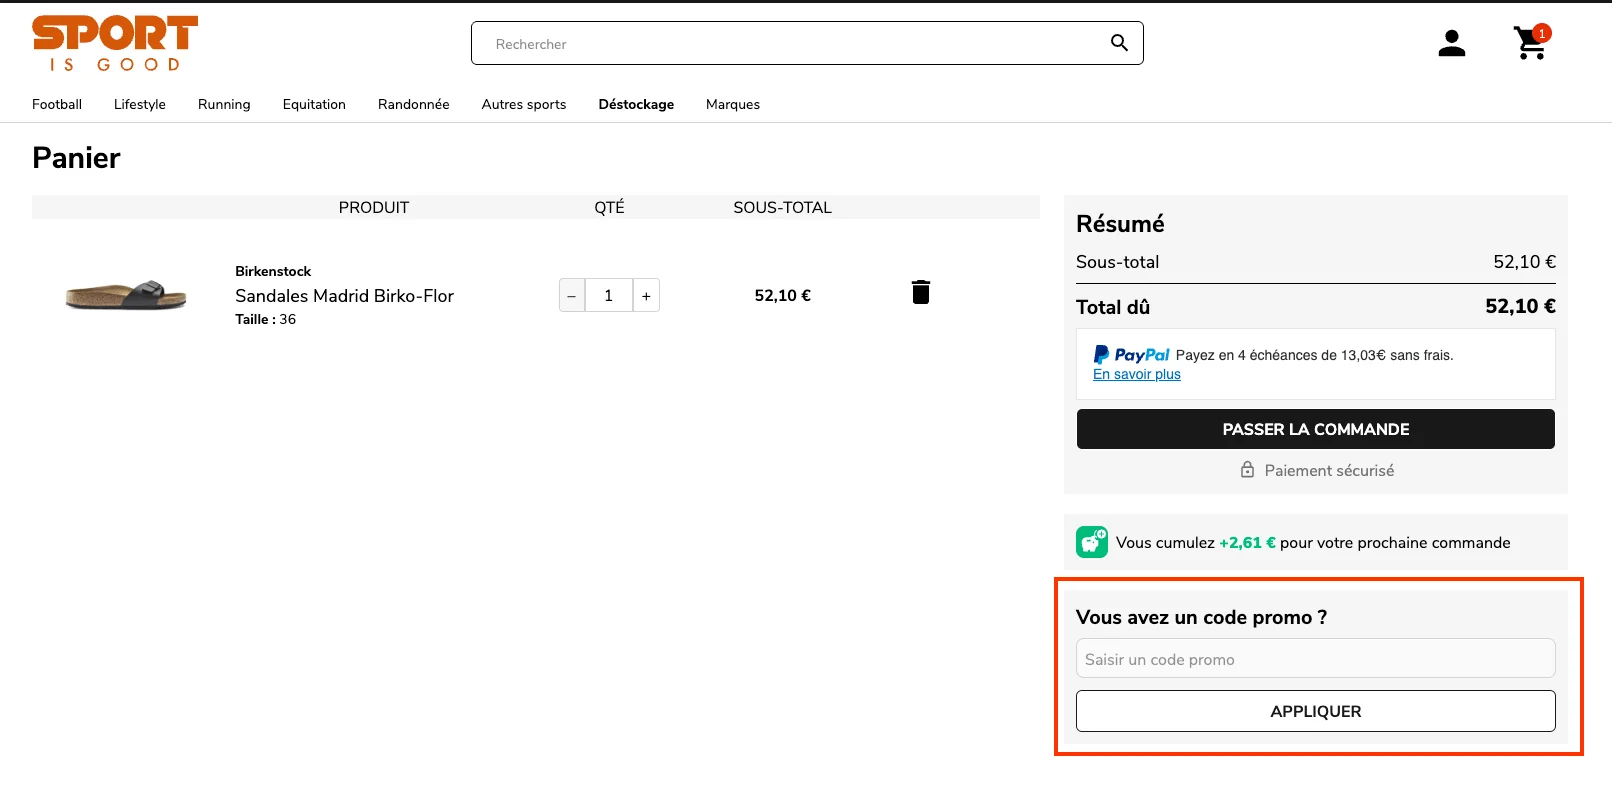This screenshot has width=1612, height=793.
Task: Decrease quantity with minus button
Action: click(572, 296)
